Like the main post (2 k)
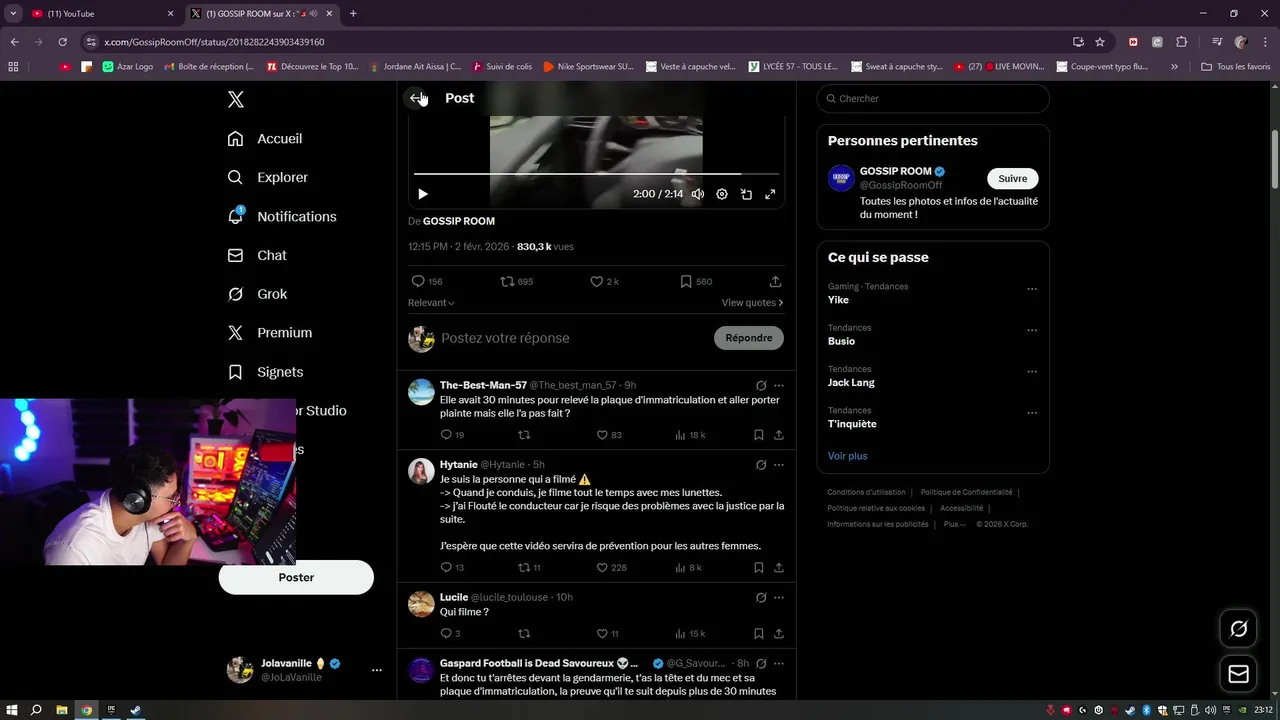Viewport: 1280px width, 720px height. [x=604, y=282]
